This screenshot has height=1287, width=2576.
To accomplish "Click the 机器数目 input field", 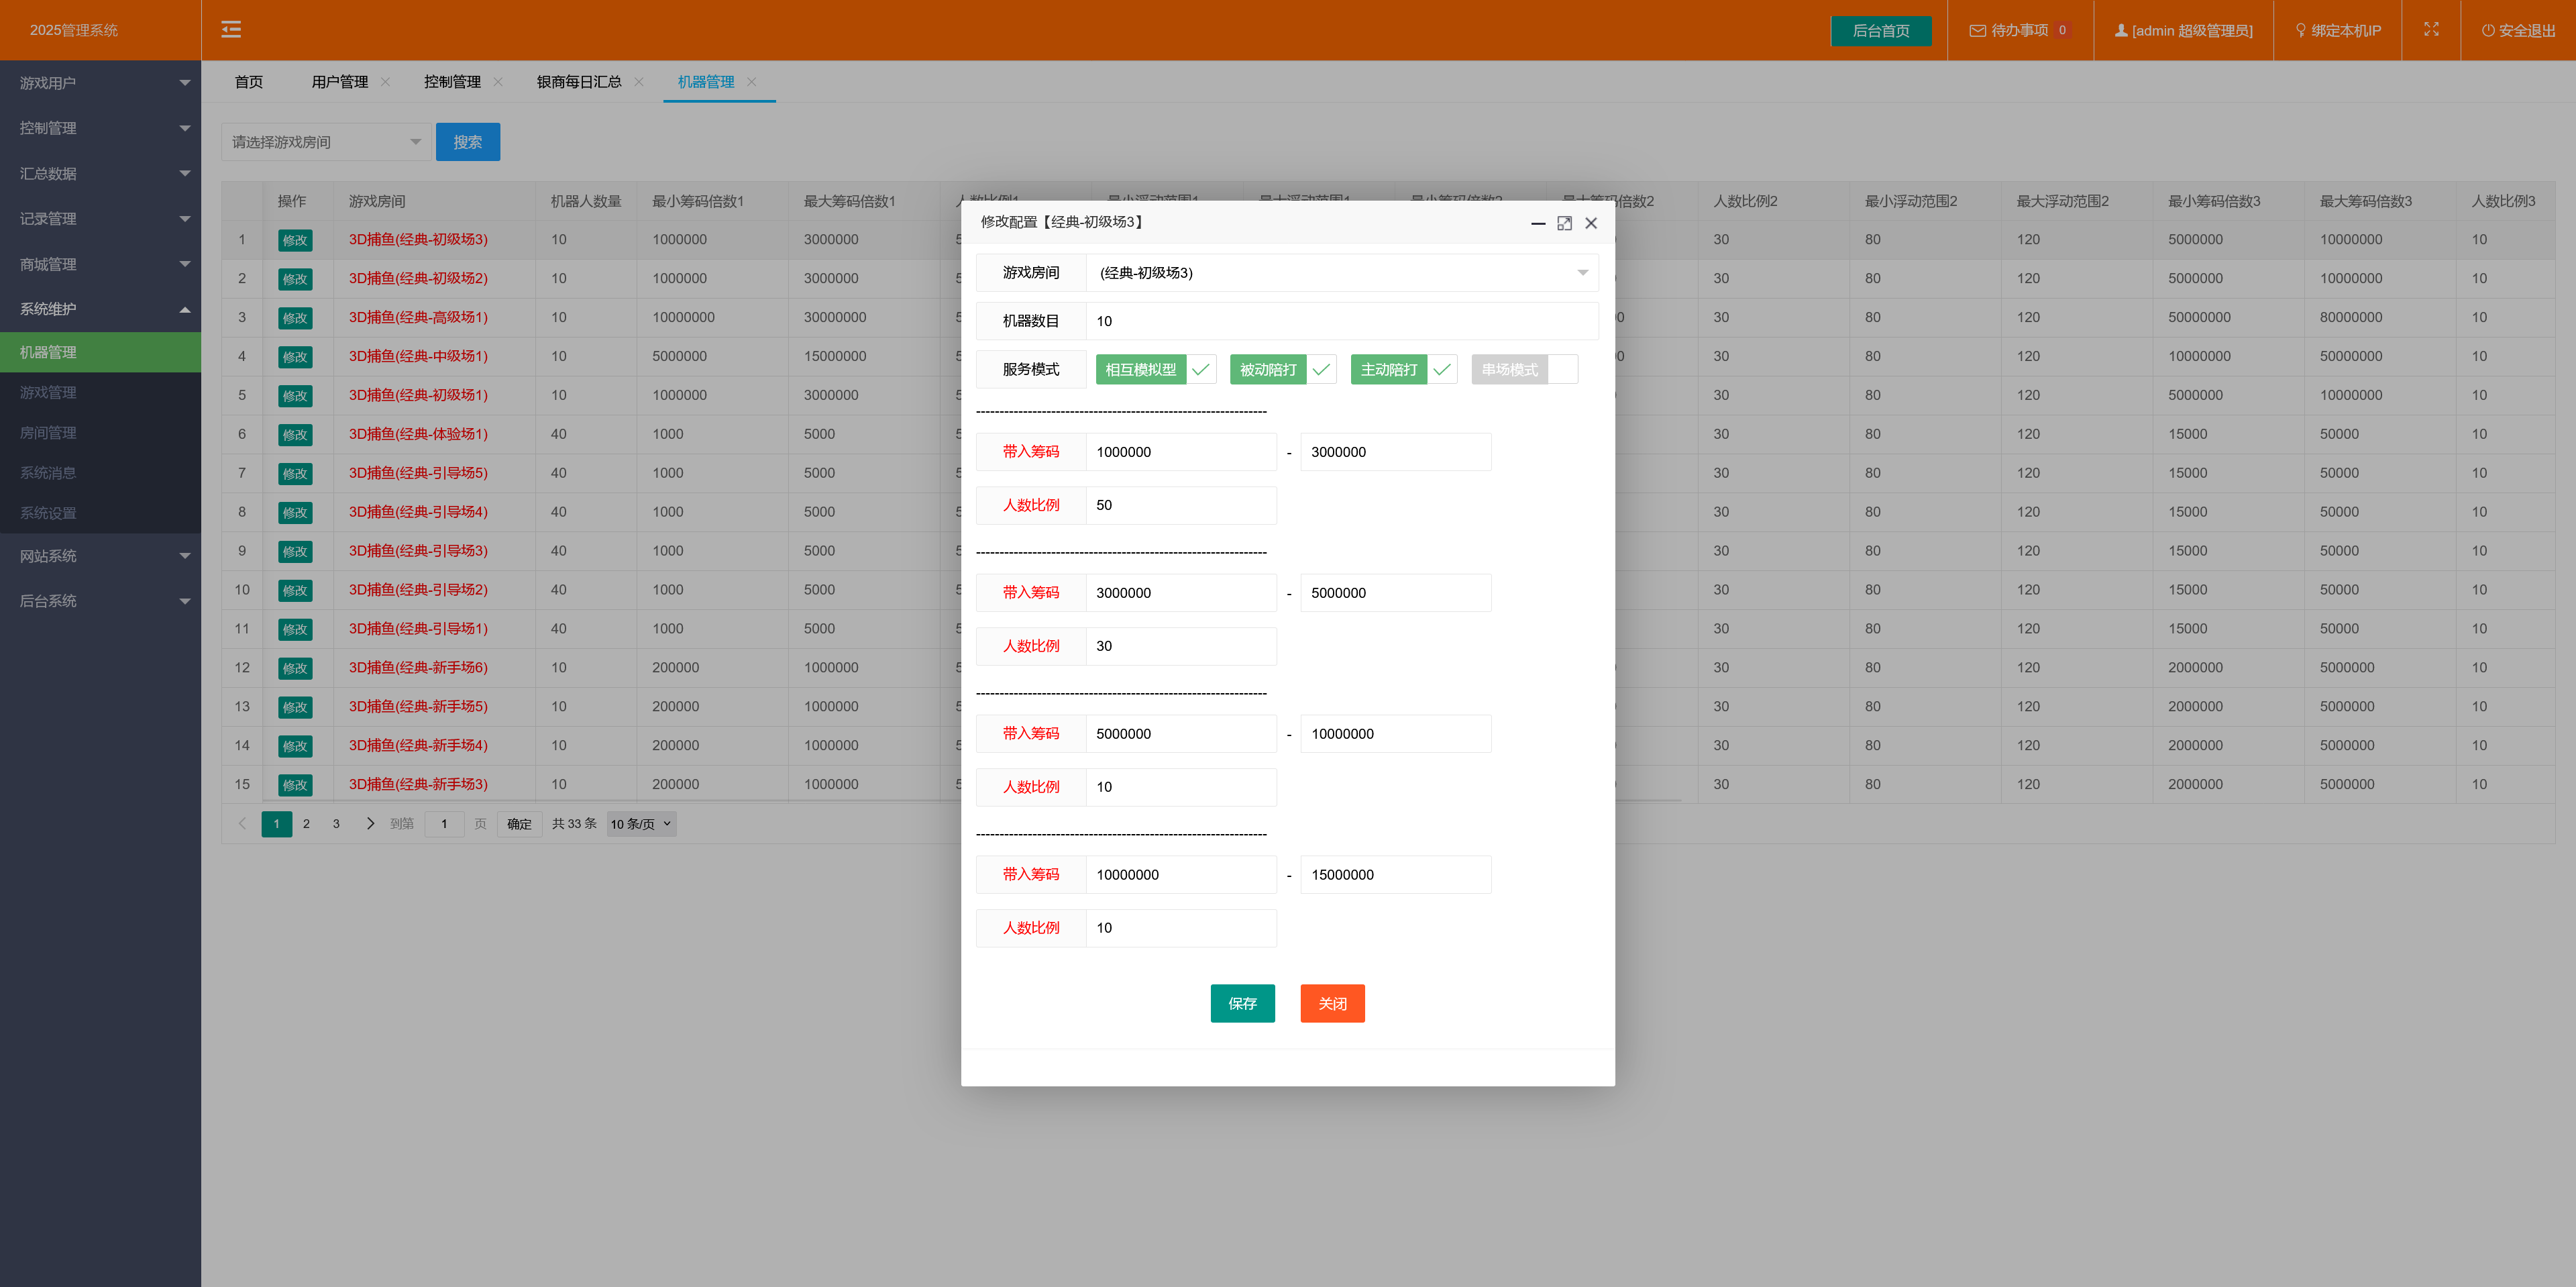I will click(1340, 321).
